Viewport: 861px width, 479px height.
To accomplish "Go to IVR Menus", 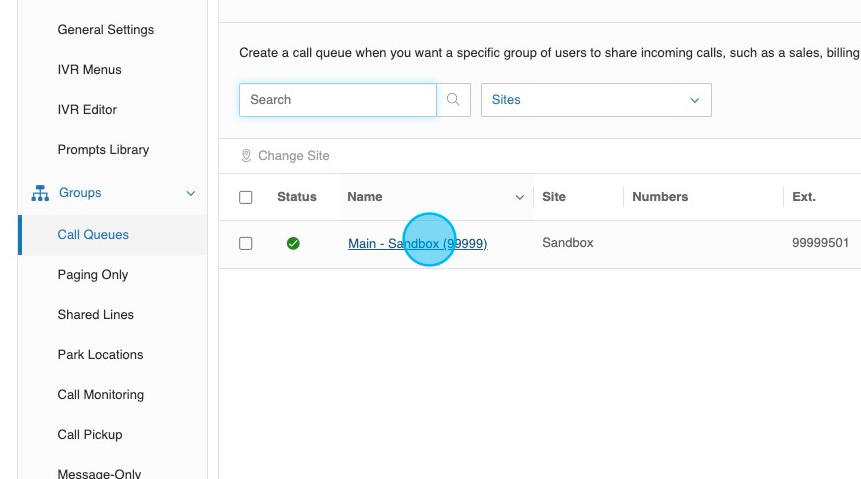I will [90, 70].
